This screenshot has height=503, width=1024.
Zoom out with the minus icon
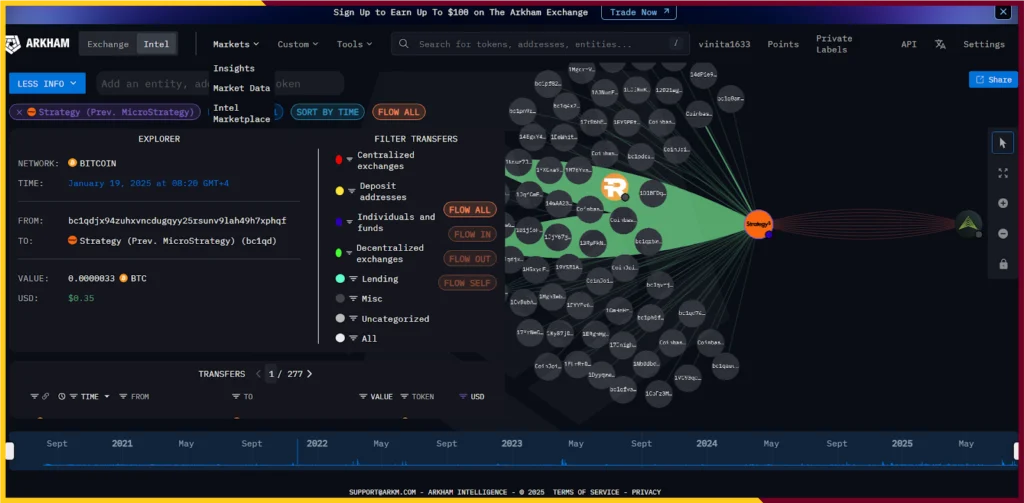point(1002,234)
